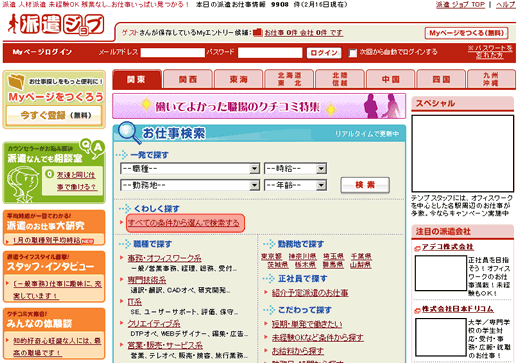520x363 pixels.
Task: Open the 年齢 dropdown
Action: tap(295, 185)
